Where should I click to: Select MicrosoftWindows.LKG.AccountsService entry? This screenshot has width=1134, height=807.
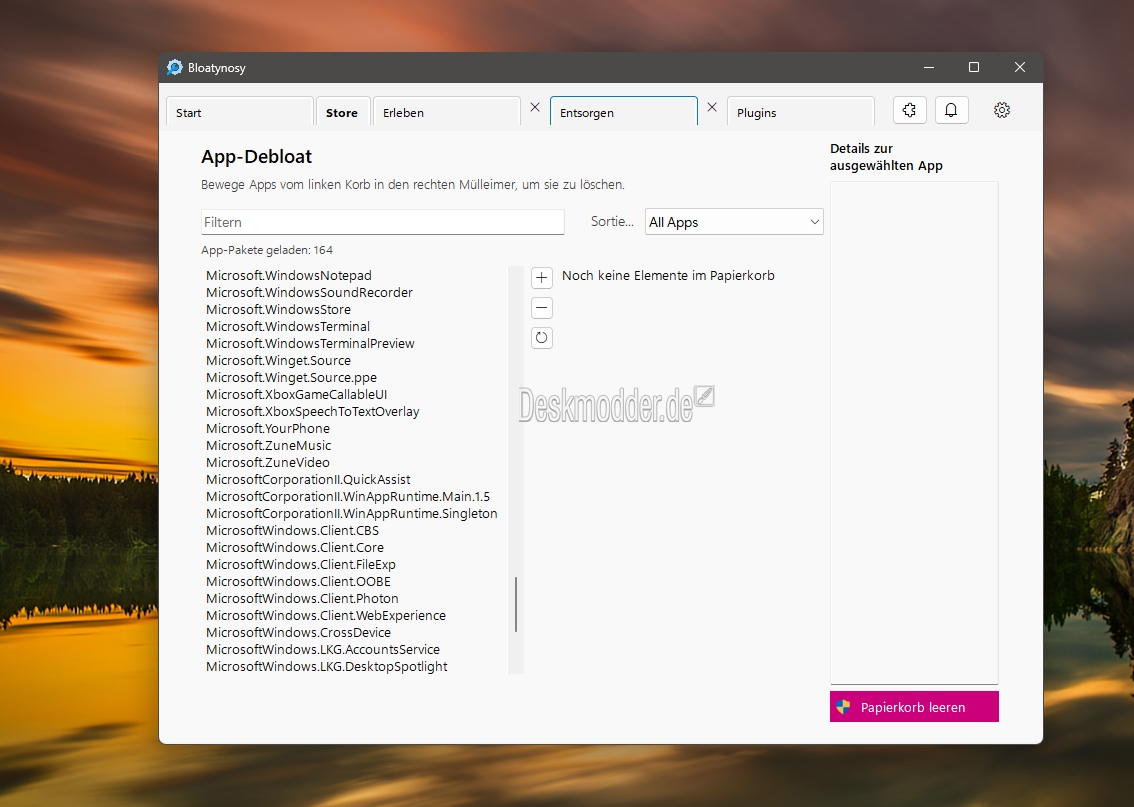(x=323, y=649)
